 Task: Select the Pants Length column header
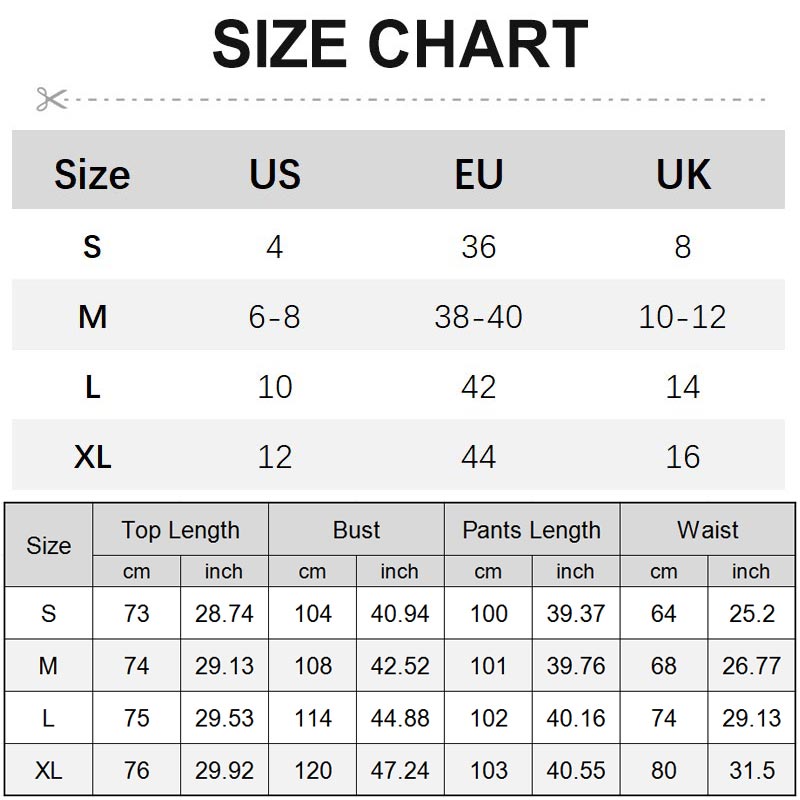[x=531, y=530]
